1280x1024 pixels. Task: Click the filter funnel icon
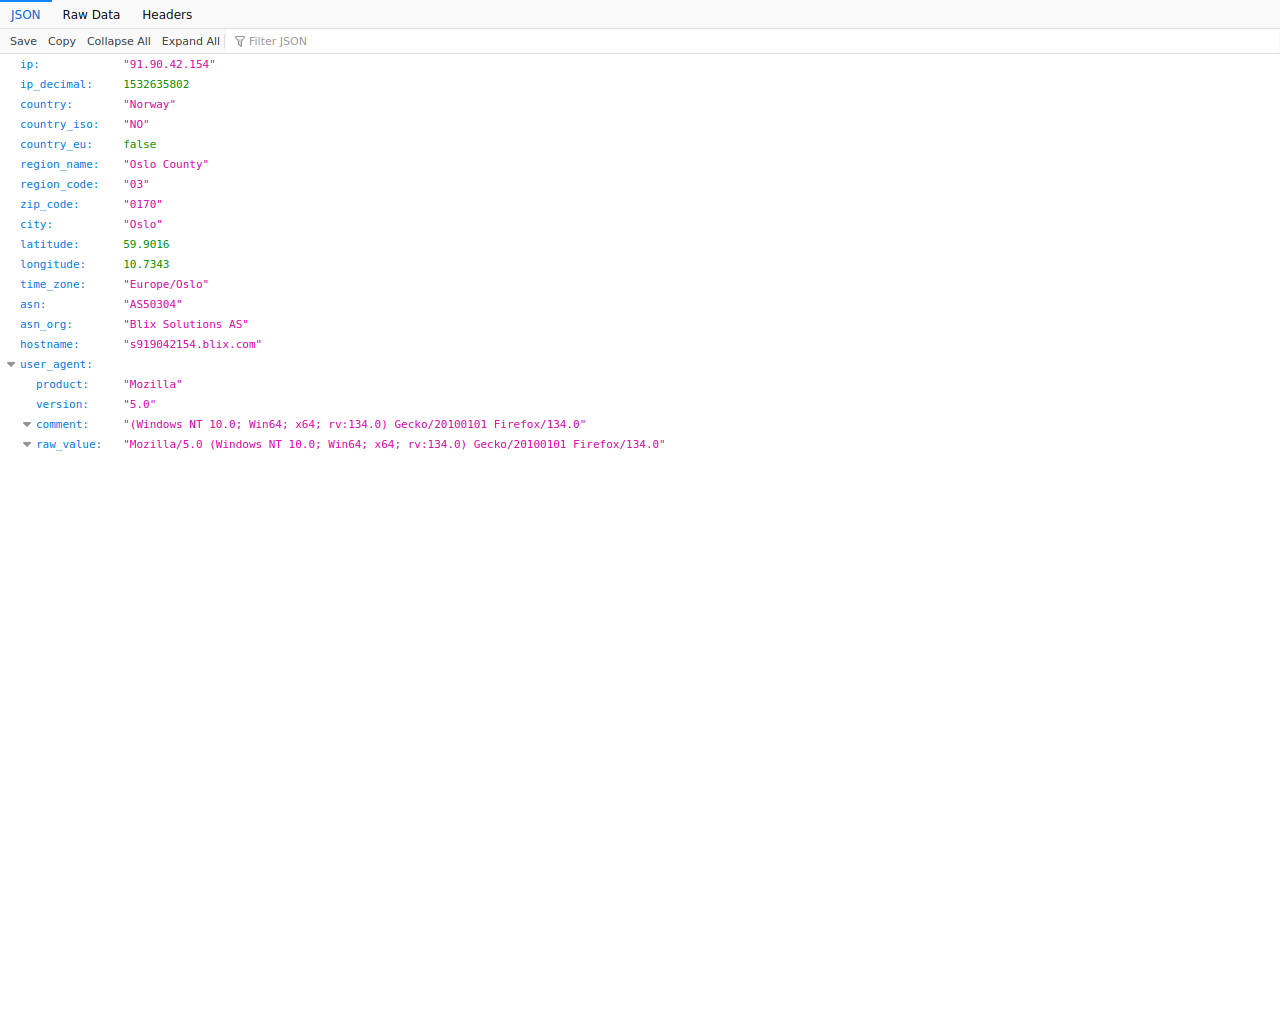coord(240,41)
